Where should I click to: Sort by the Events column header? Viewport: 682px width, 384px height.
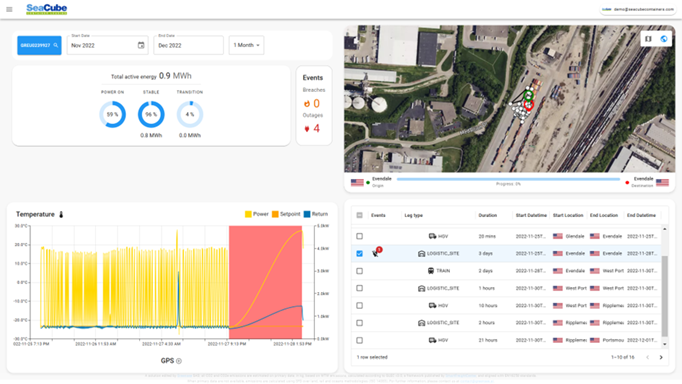point(378,215)
